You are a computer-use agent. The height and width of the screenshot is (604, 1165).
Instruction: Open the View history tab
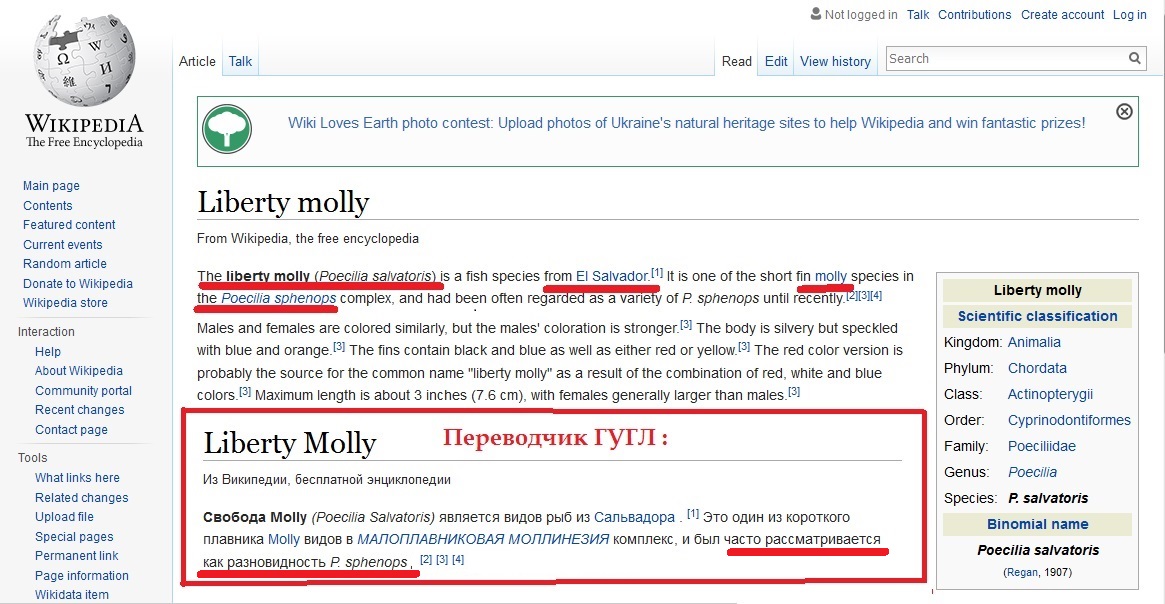[x=835, y=61]
